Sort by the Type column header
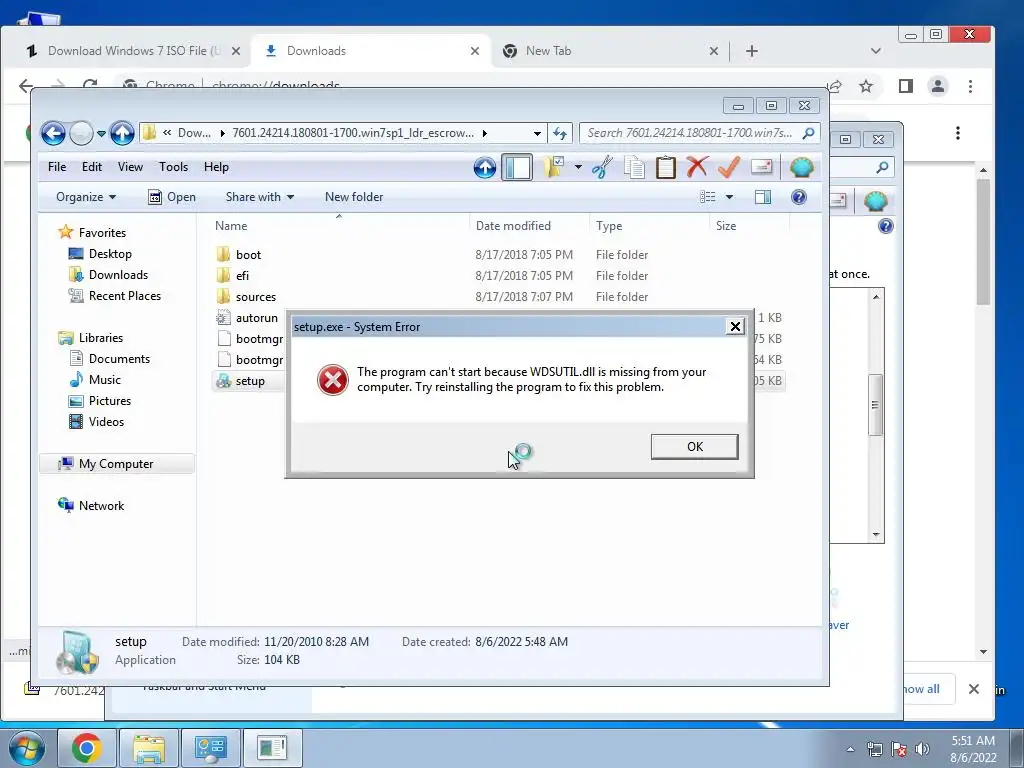1024x768 pixels. 648,226
